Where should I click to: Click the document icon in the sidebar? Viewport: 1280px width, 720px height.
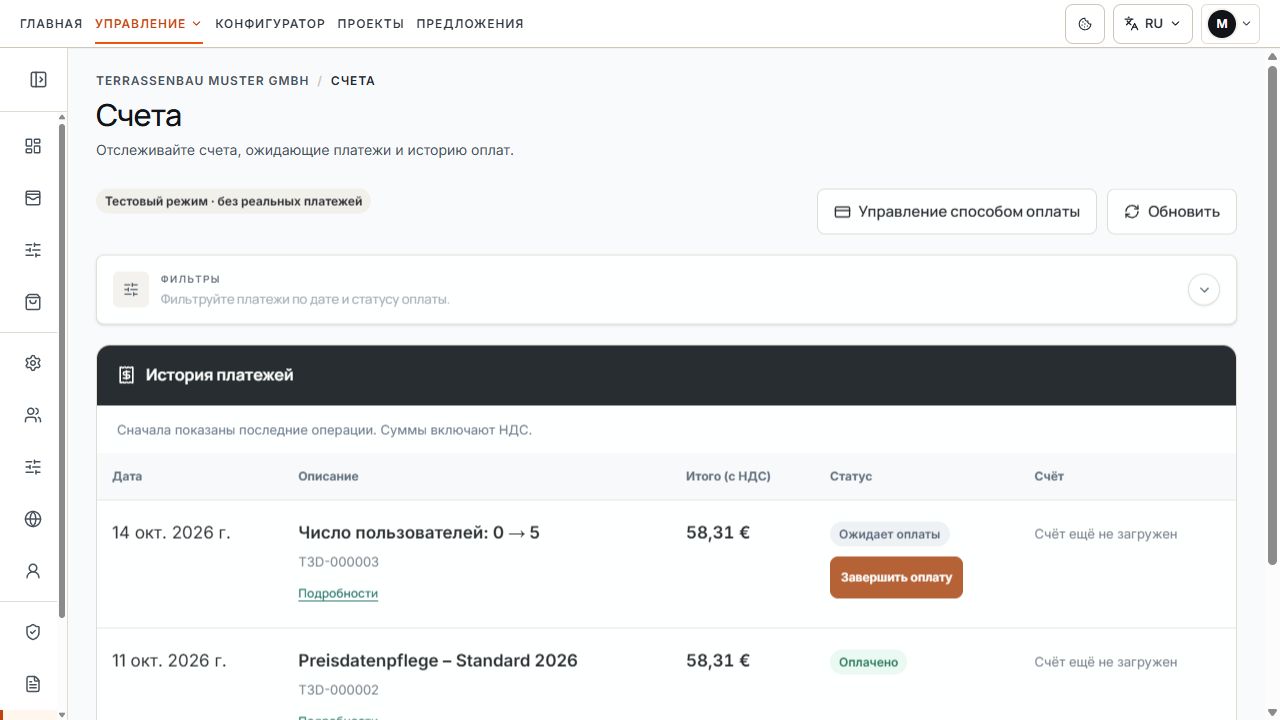point(33,684)
